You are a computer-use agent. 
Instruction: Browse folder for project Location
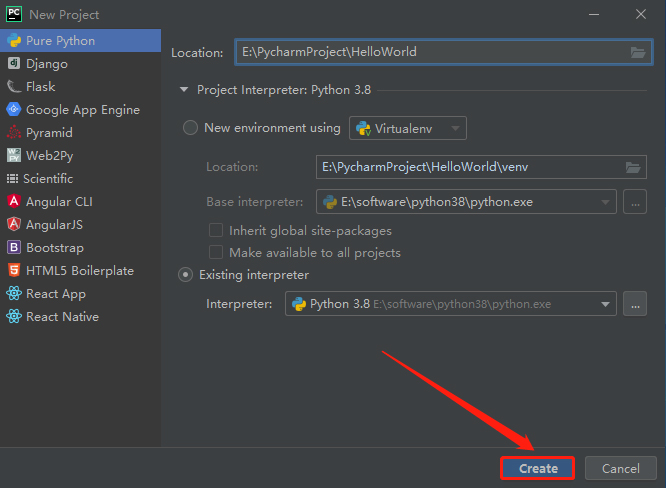coord(638,53)
